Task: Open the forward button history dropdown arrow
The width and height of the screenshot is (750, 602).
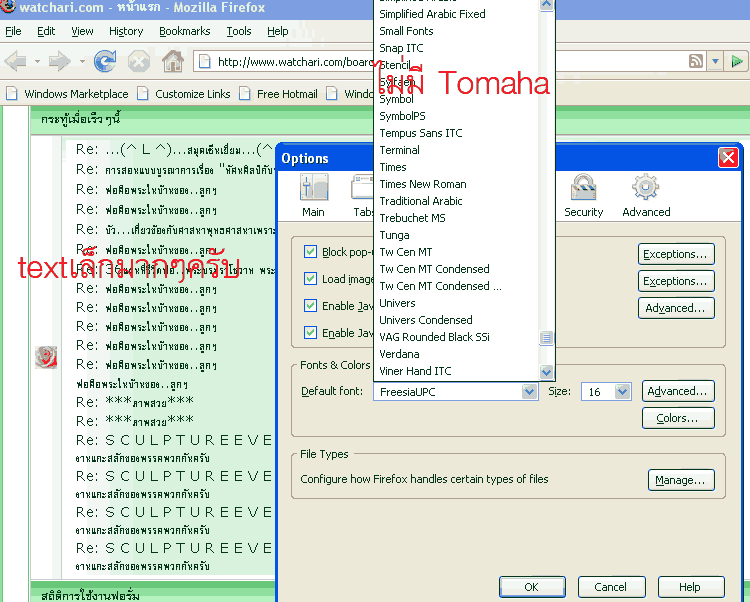Action: pyautogui.click(x=82, y=61)
